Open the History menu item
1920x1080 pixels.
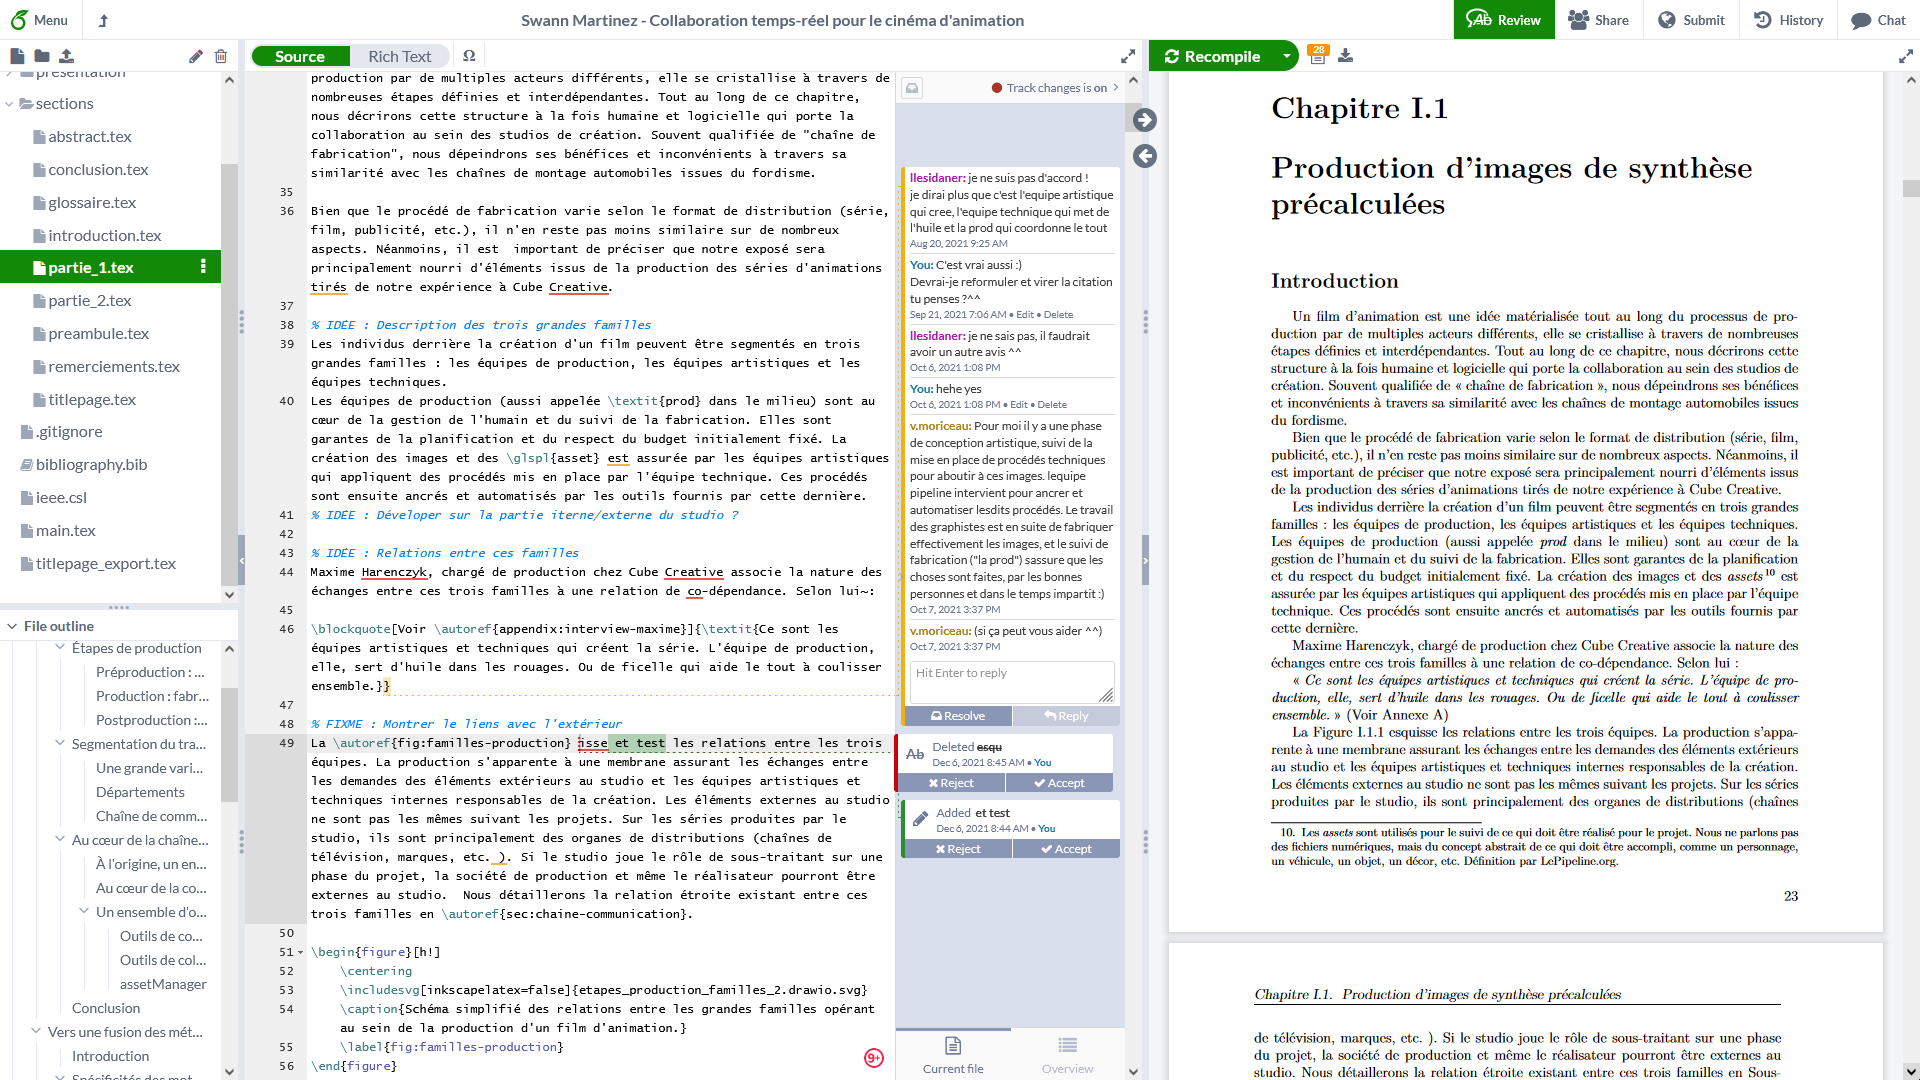click(x=1789, y=20)
